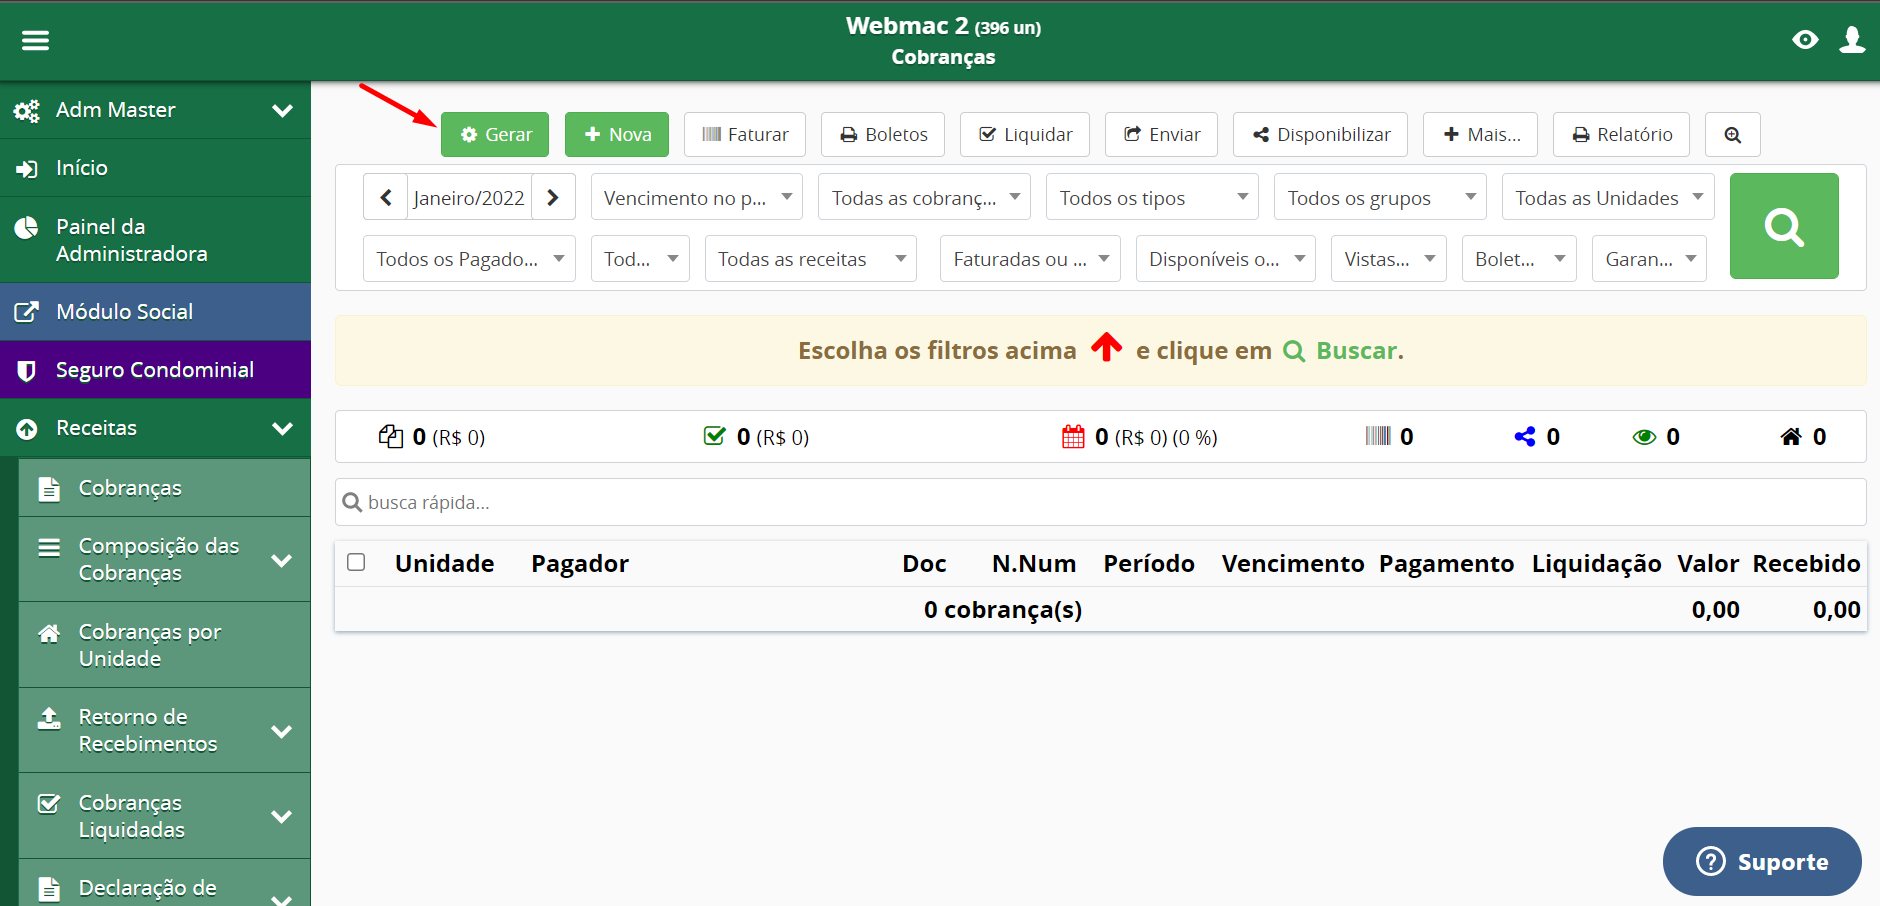Open Seguro Condominial item
Screen dimensions: 1880x906
pos(155,370)
